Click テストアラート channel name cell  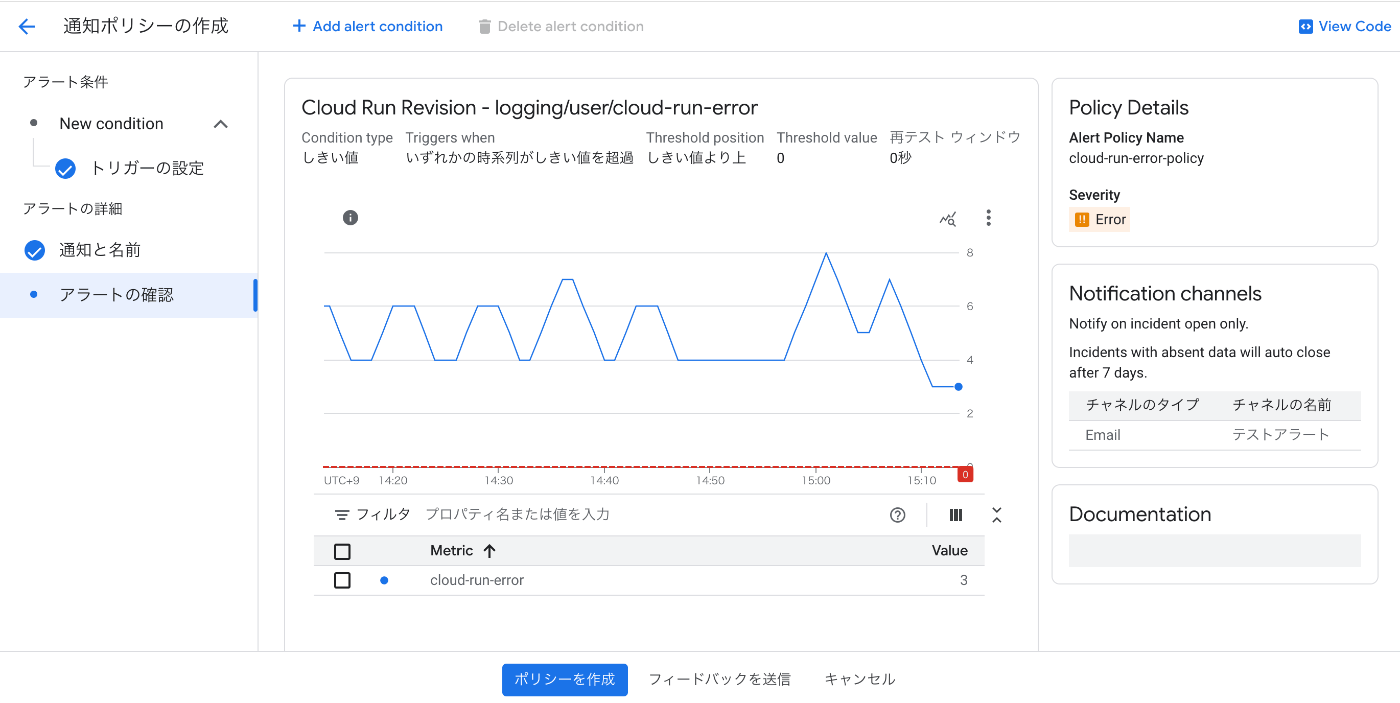1281,435
